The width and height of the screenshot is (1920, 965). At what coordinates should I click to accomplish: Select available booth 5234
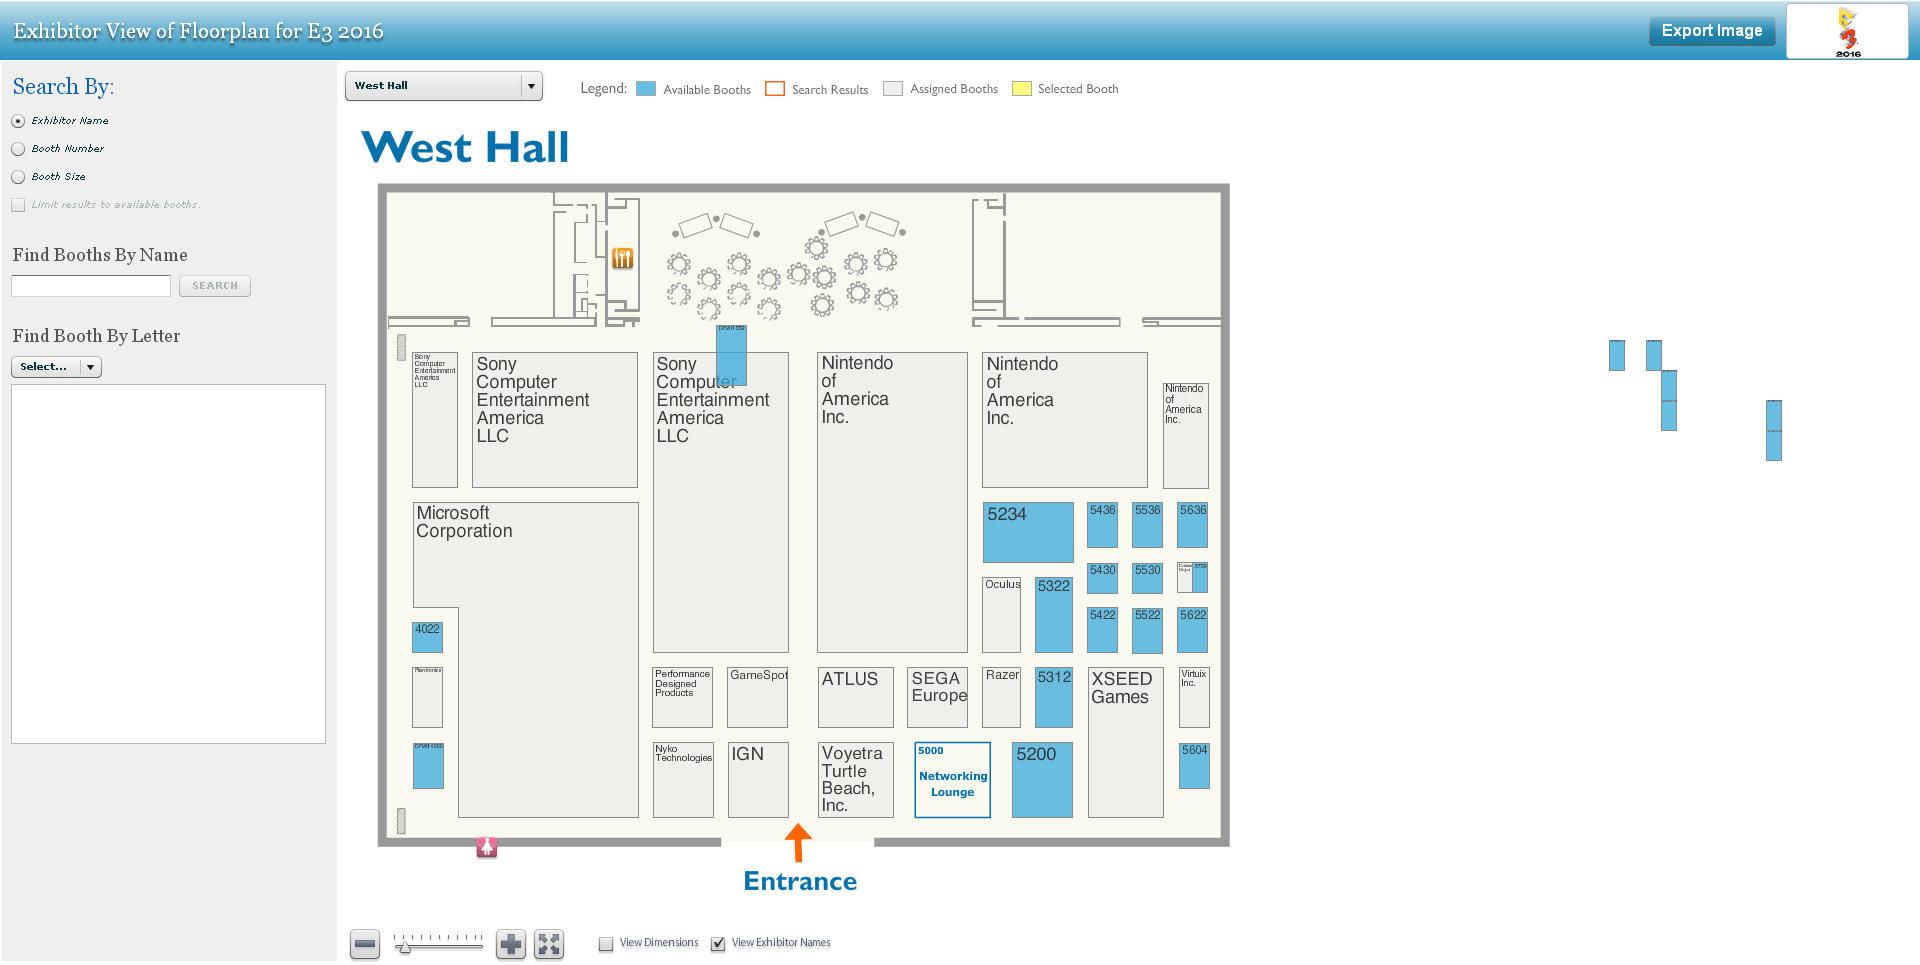click(1028, 532)
